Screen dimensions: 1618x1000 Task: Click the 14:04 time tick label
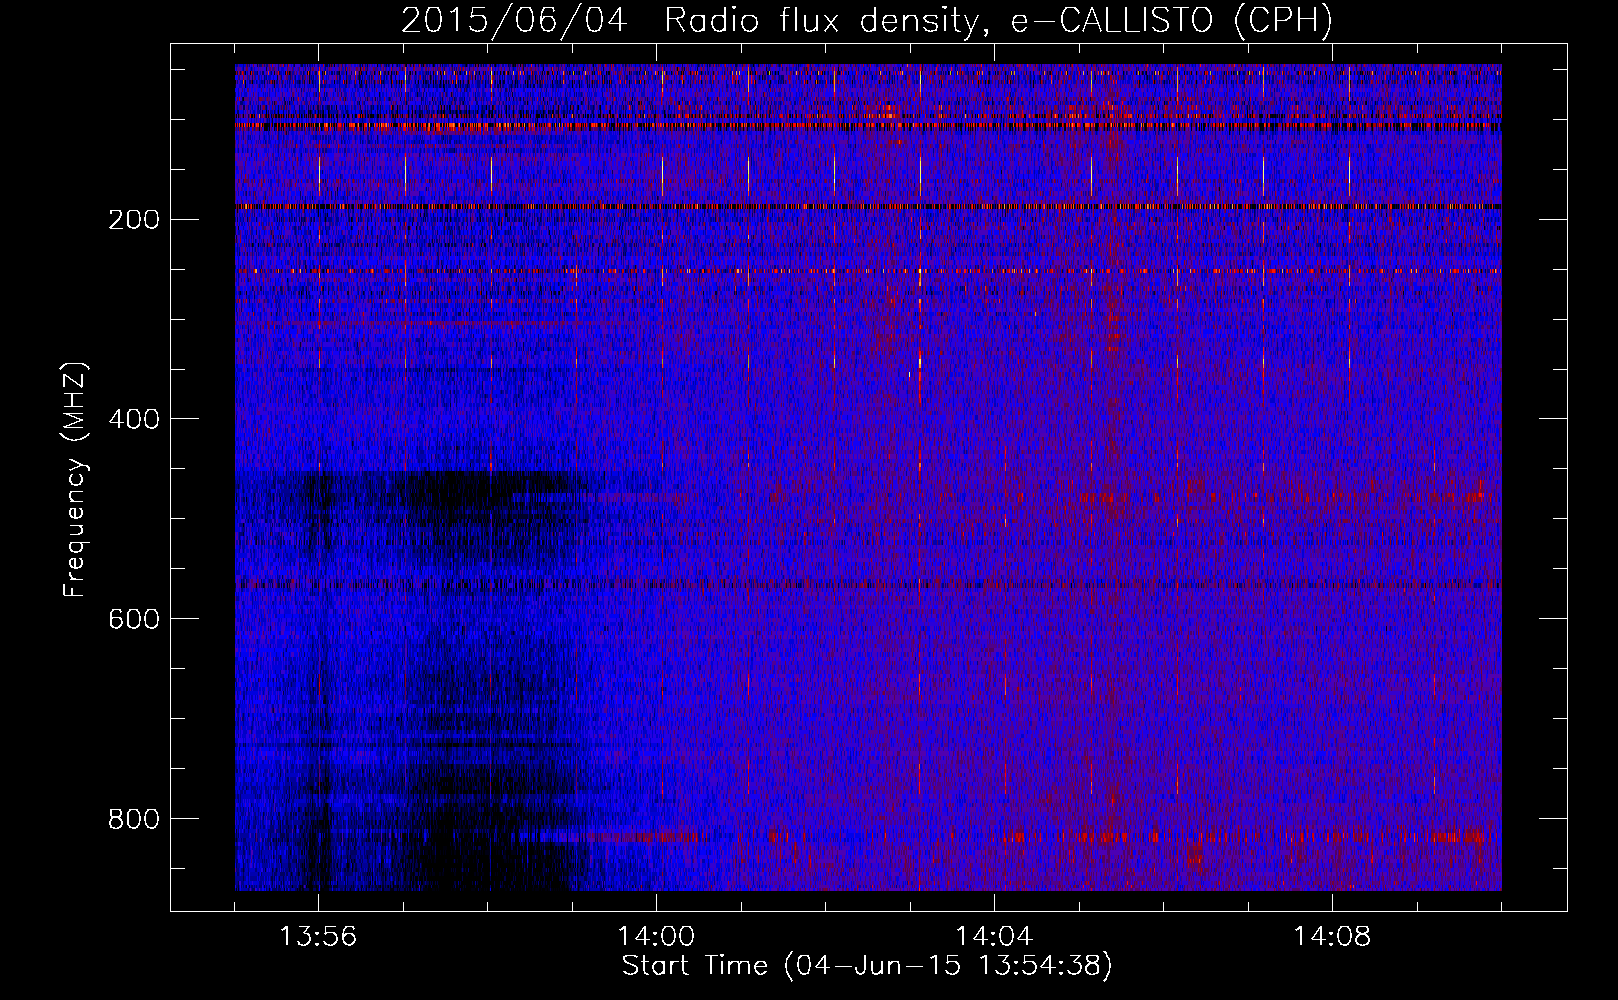tap(994, 937)
